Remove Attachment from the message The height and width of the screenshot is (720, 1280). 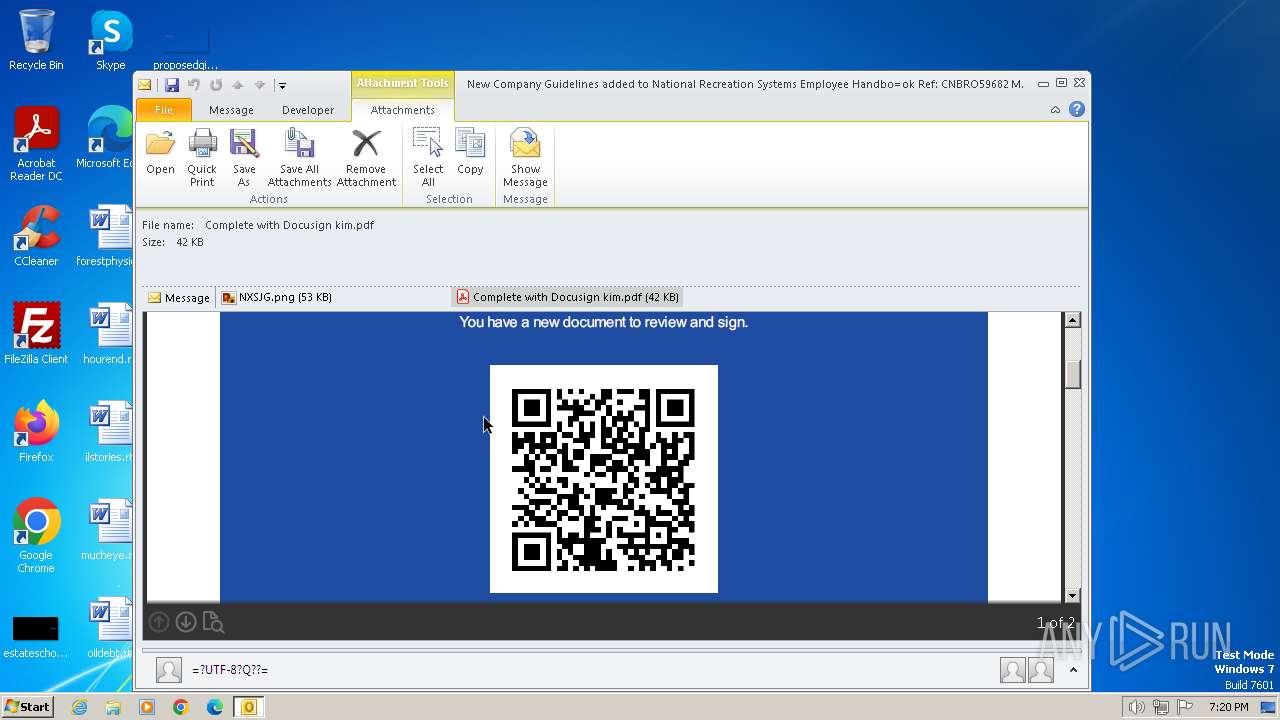click(366, 158)
